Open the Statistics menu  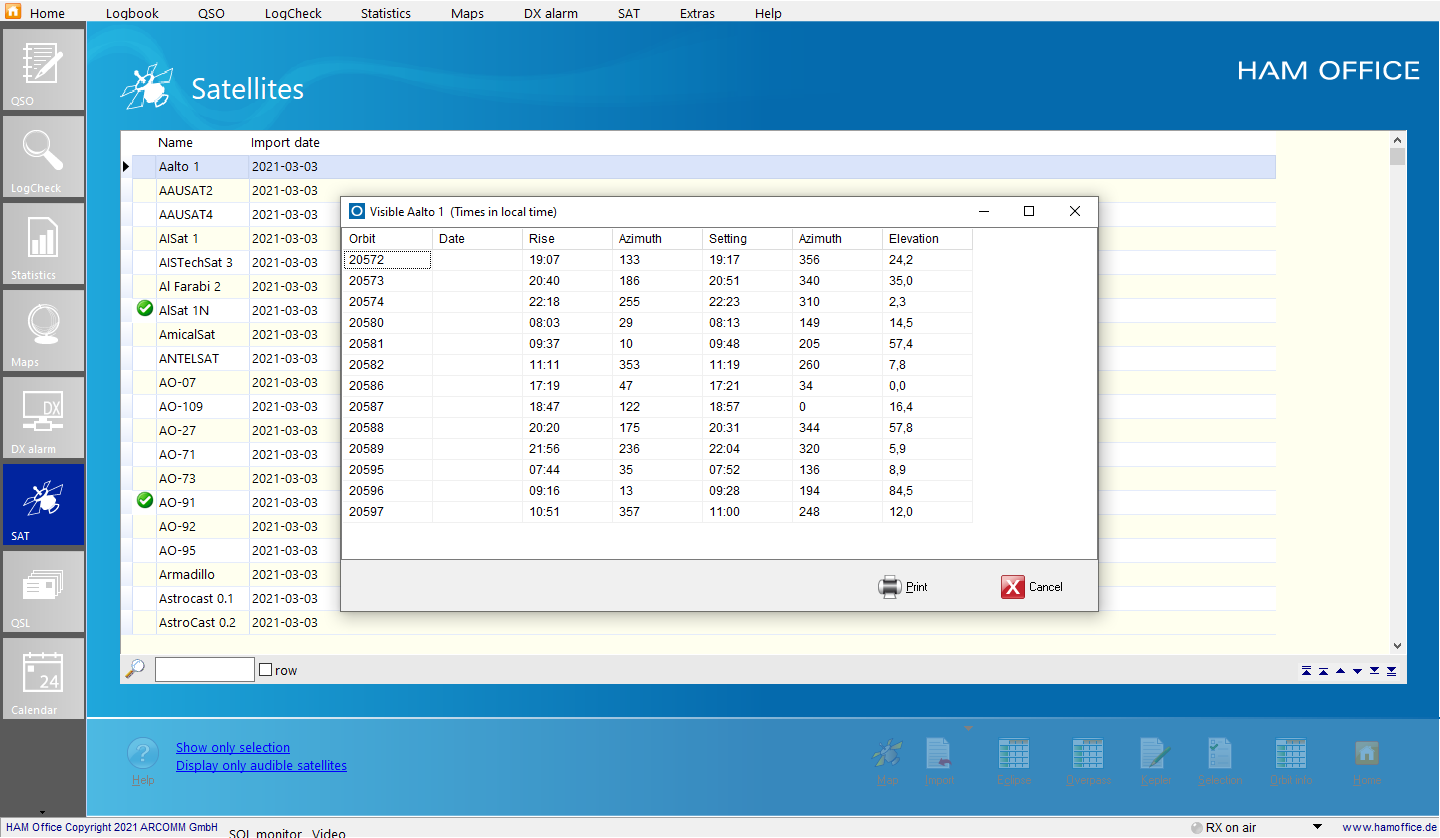[386, 14]
